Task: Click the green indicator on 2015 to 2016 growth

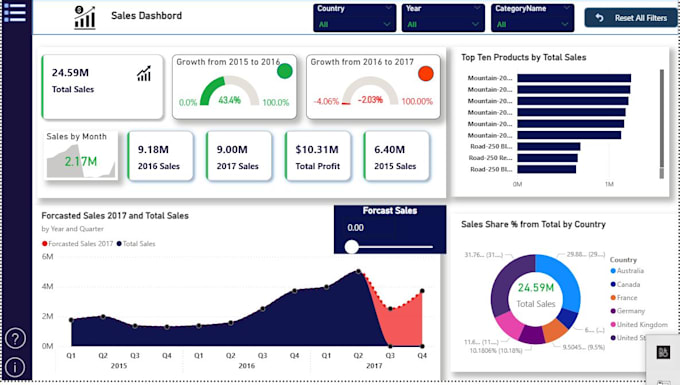Action: (284, 71)
